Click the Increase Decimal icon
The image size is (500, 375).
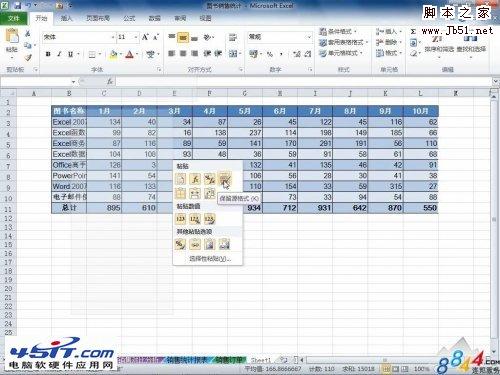[297, 54]
